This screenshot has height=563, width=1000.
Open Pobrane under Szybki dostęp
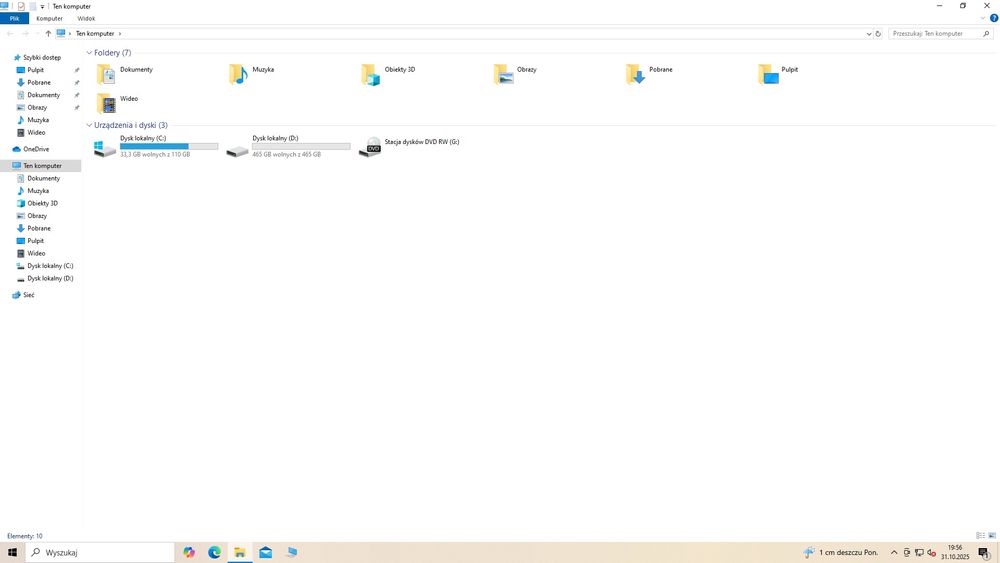click(38, 82)
